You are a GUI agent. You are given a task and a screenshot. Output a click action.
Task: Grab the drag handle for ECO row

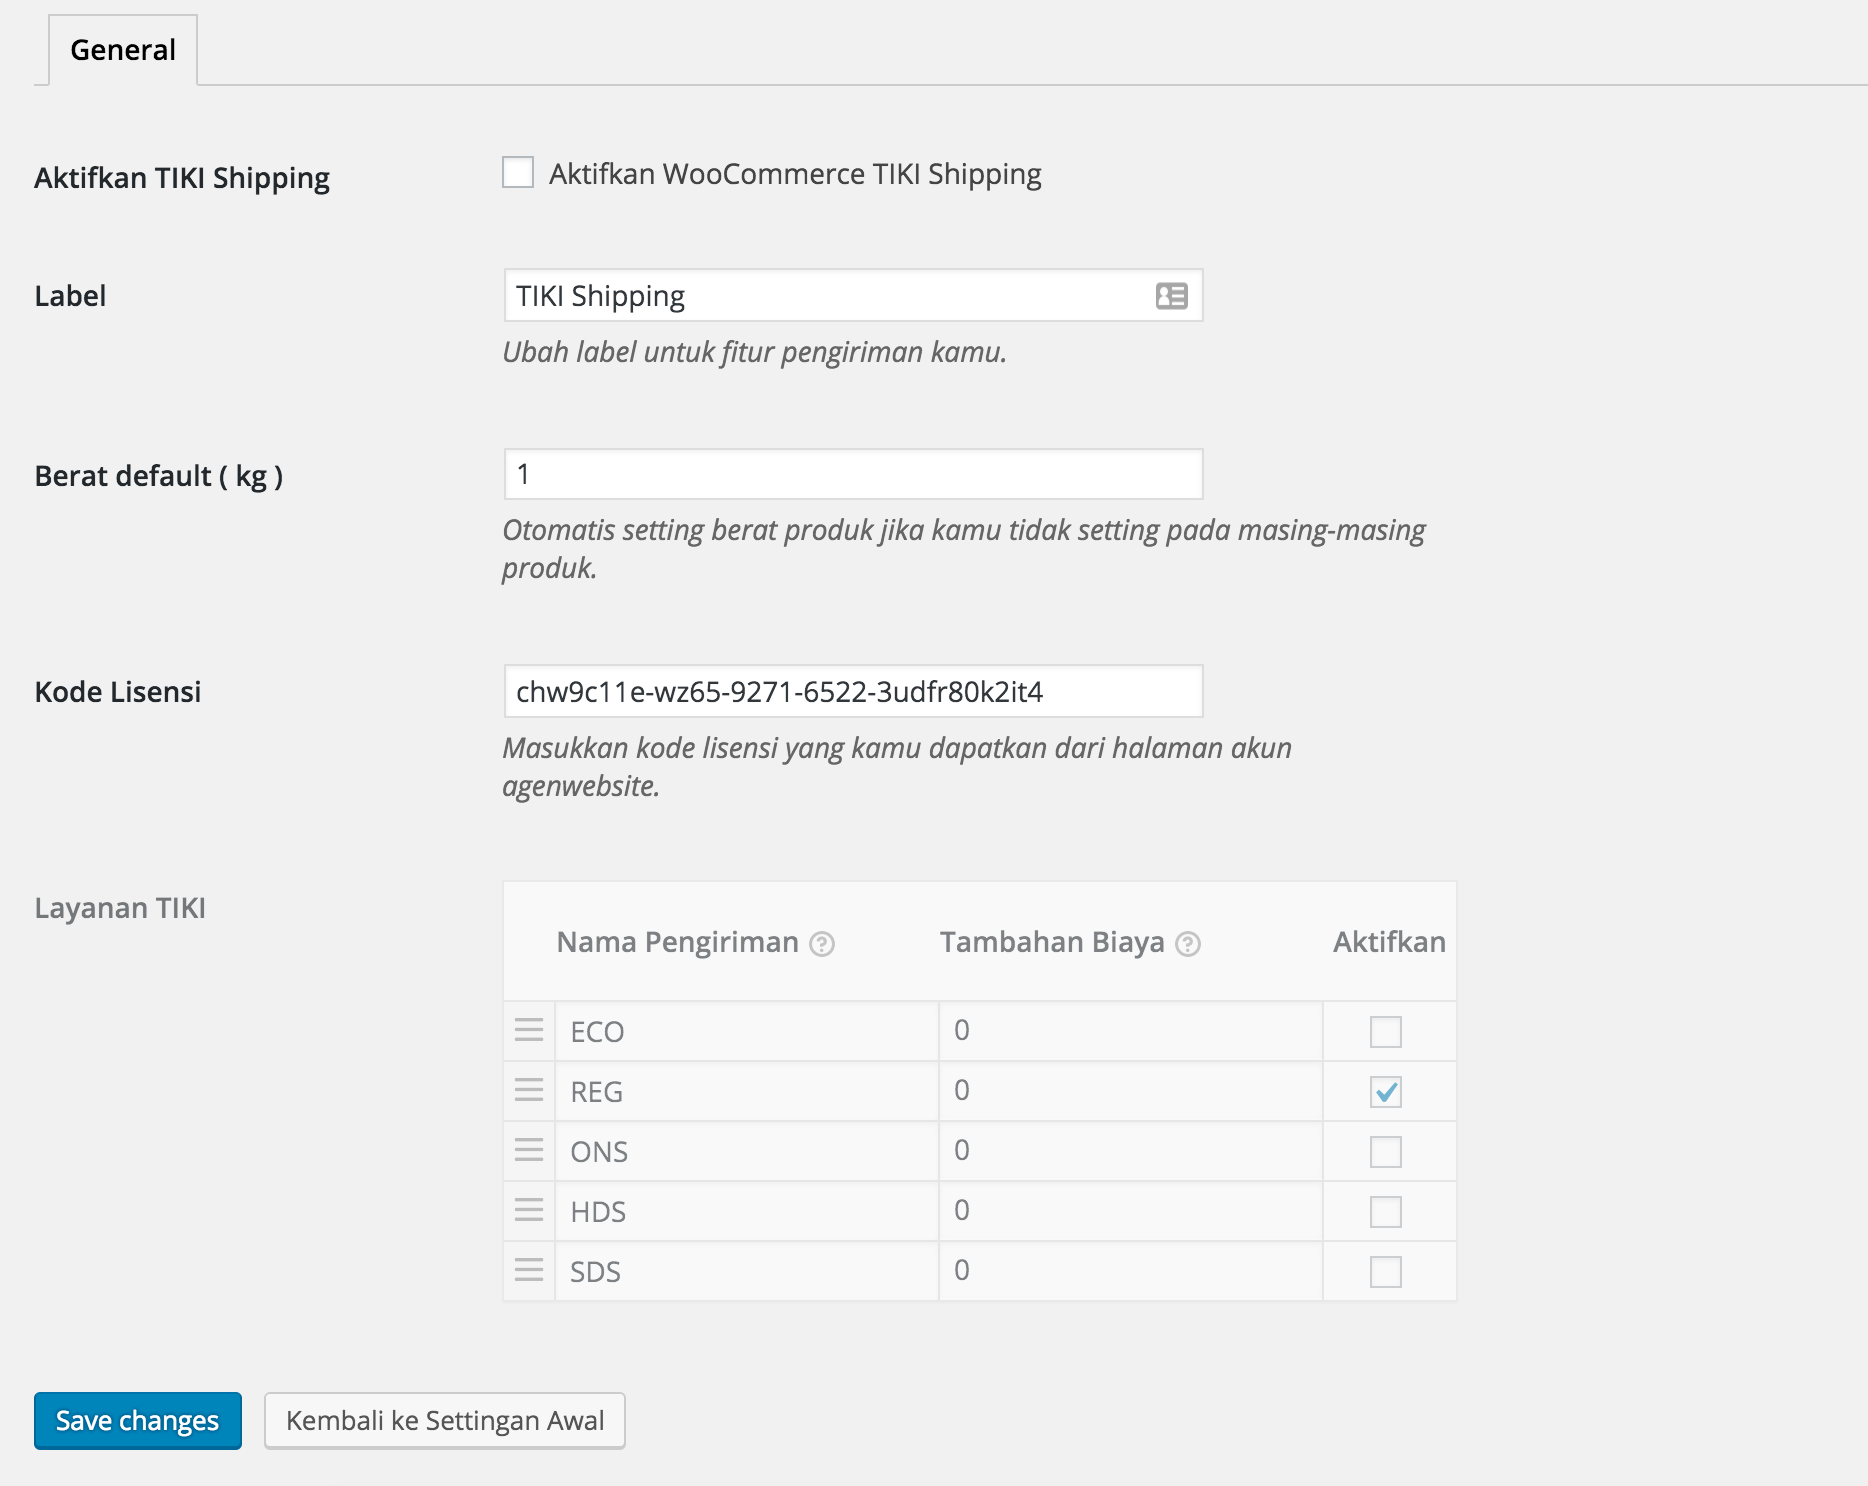529,1031
